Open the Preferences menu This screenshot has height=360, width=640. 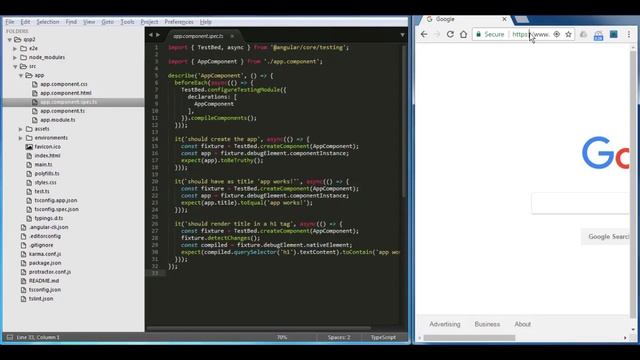coord(179,22)
